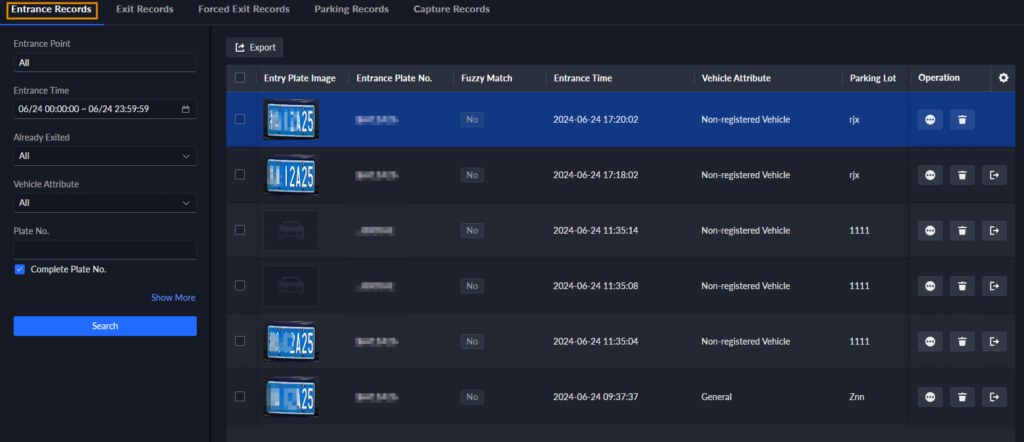Open the Entrance Point selector
Screen dimensions: 1024x442
click(104, 62)
